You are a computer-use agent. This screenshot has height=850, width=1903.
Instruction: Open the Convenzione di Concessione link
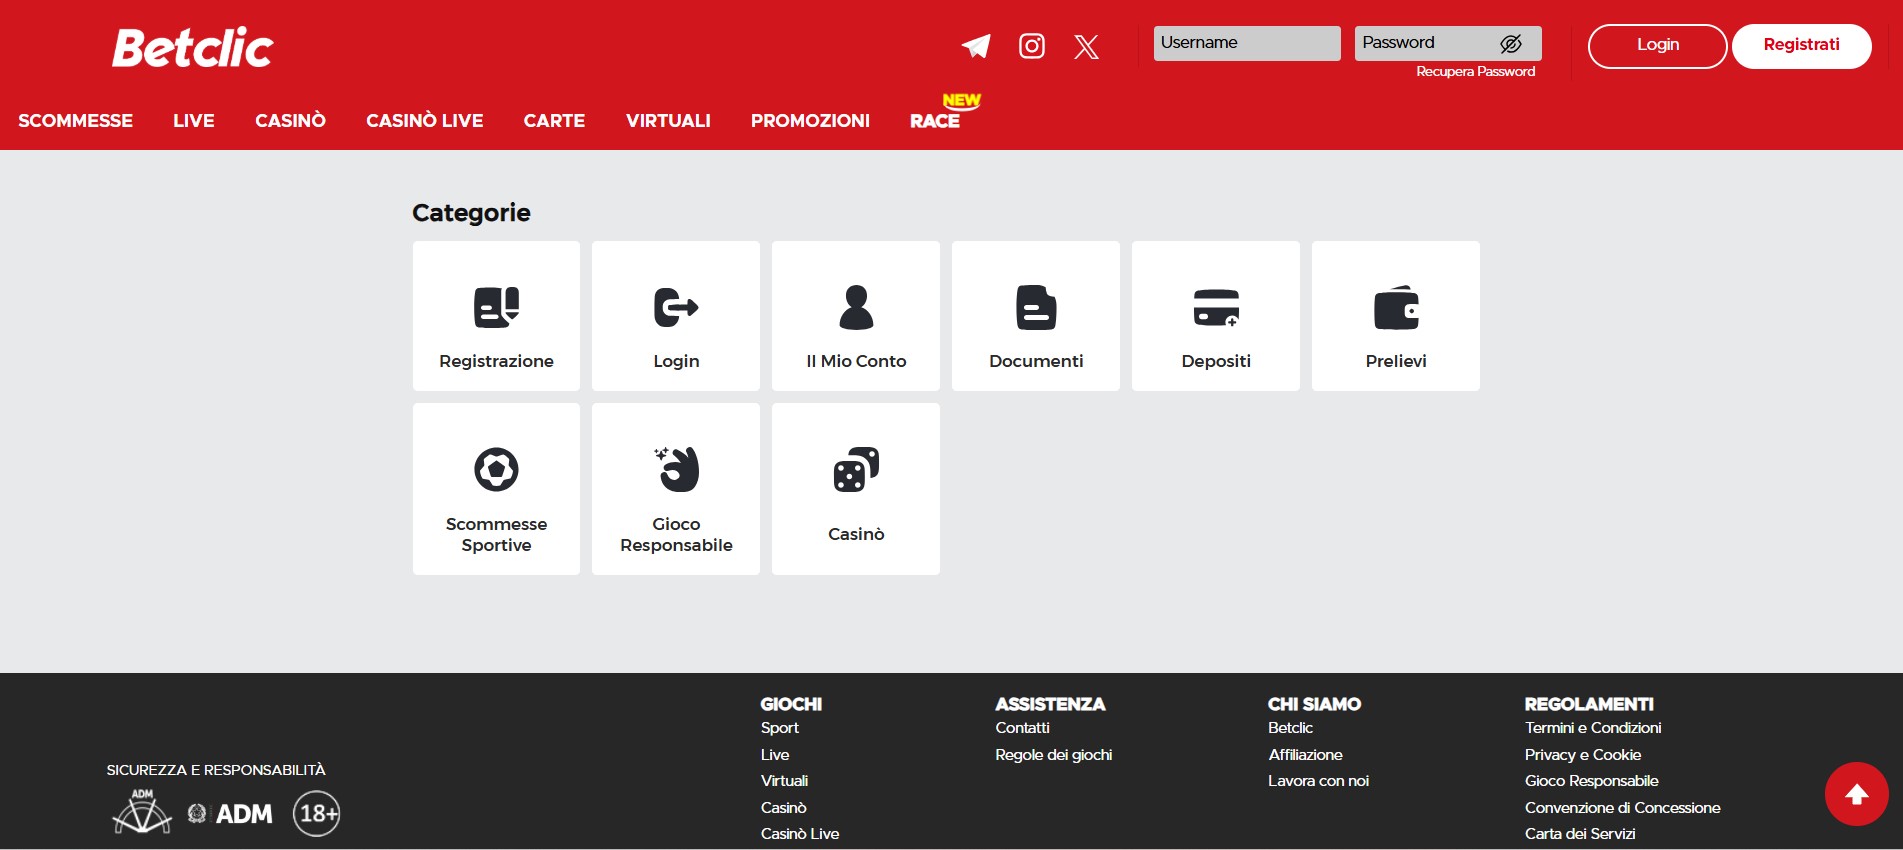tap(1622, 808)
